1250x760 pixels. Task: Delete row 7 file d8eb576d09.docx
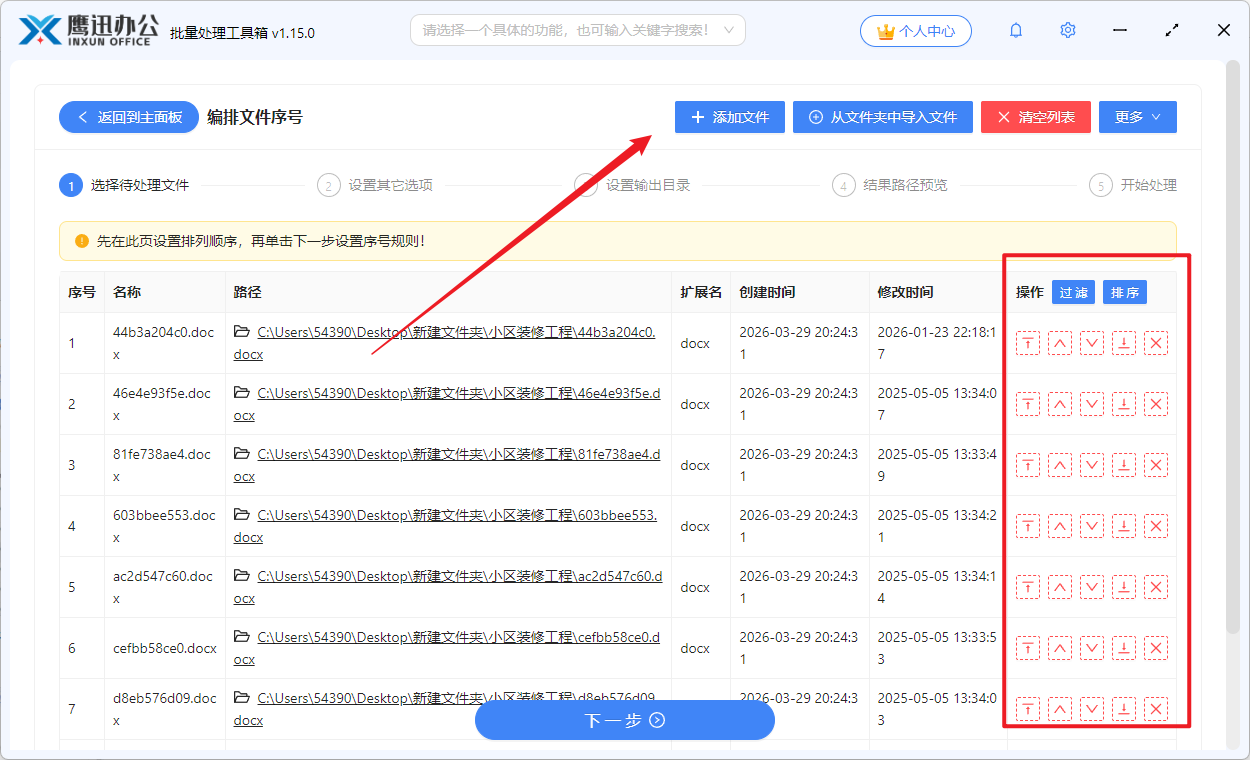tap(1155, 708)
